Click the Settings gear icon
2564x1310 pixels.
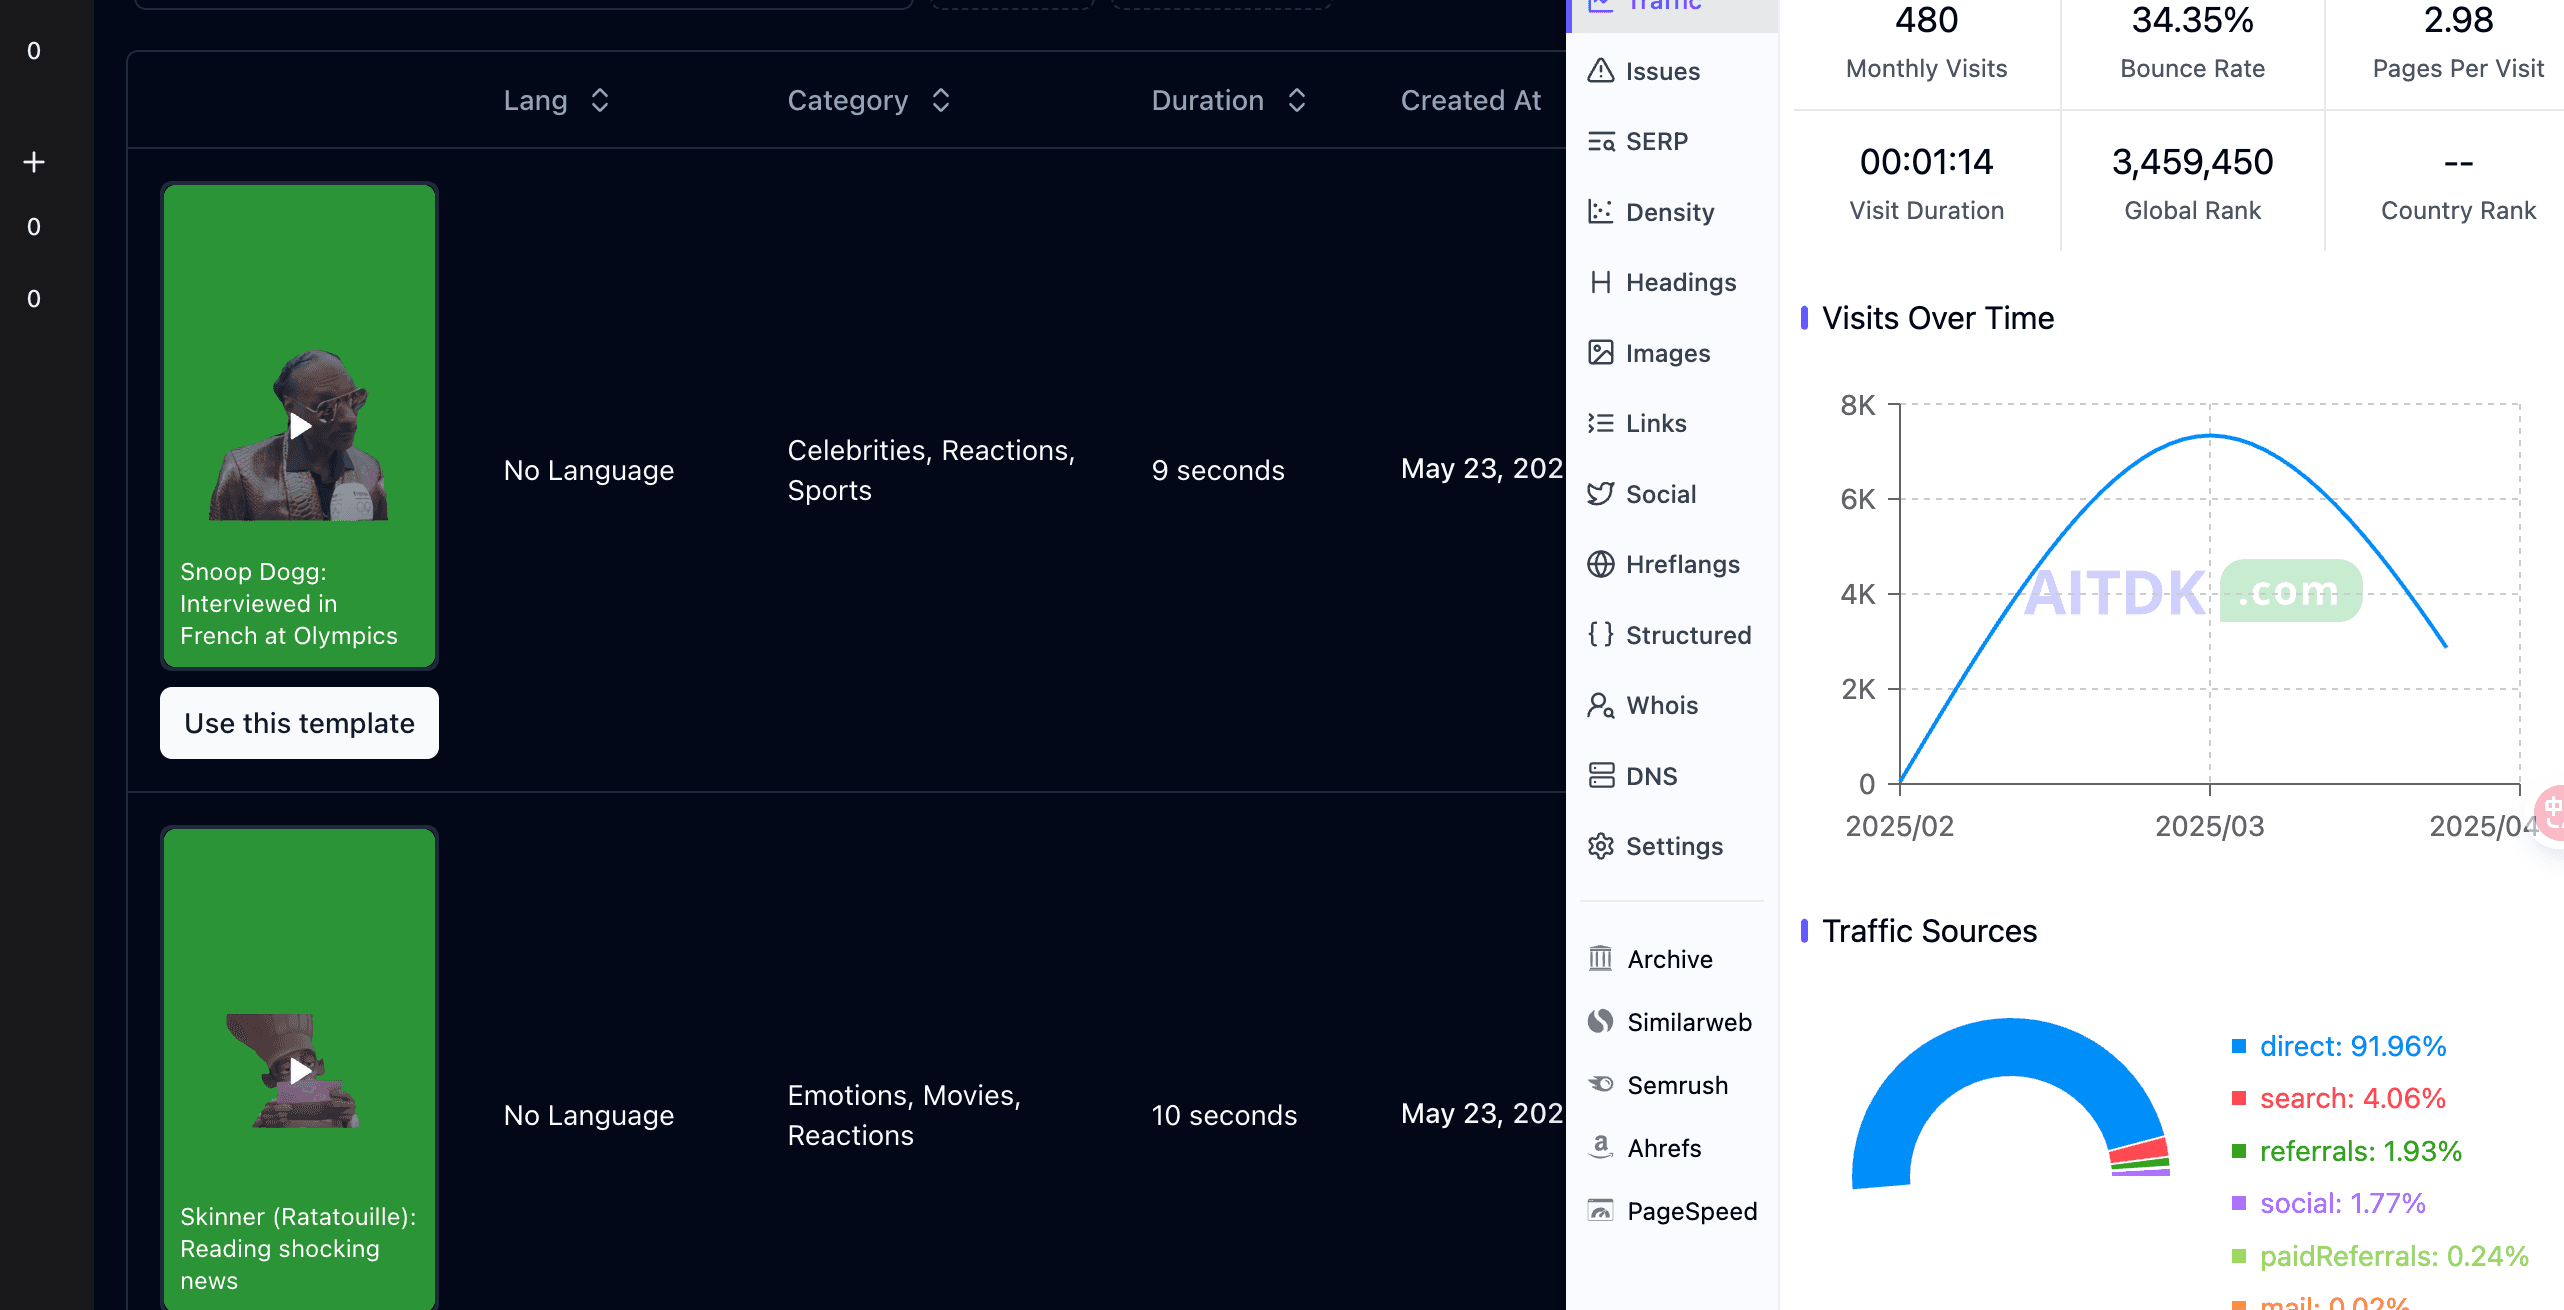(x=1601, y=846)
